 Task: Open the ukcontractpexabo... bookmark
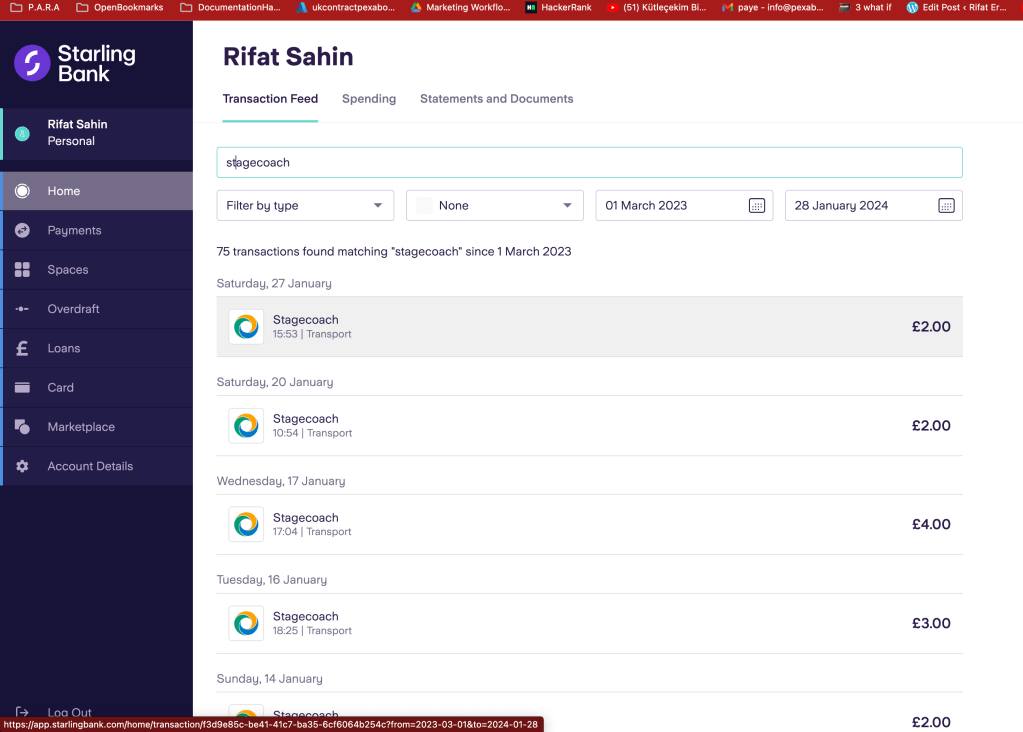point(346,7)
